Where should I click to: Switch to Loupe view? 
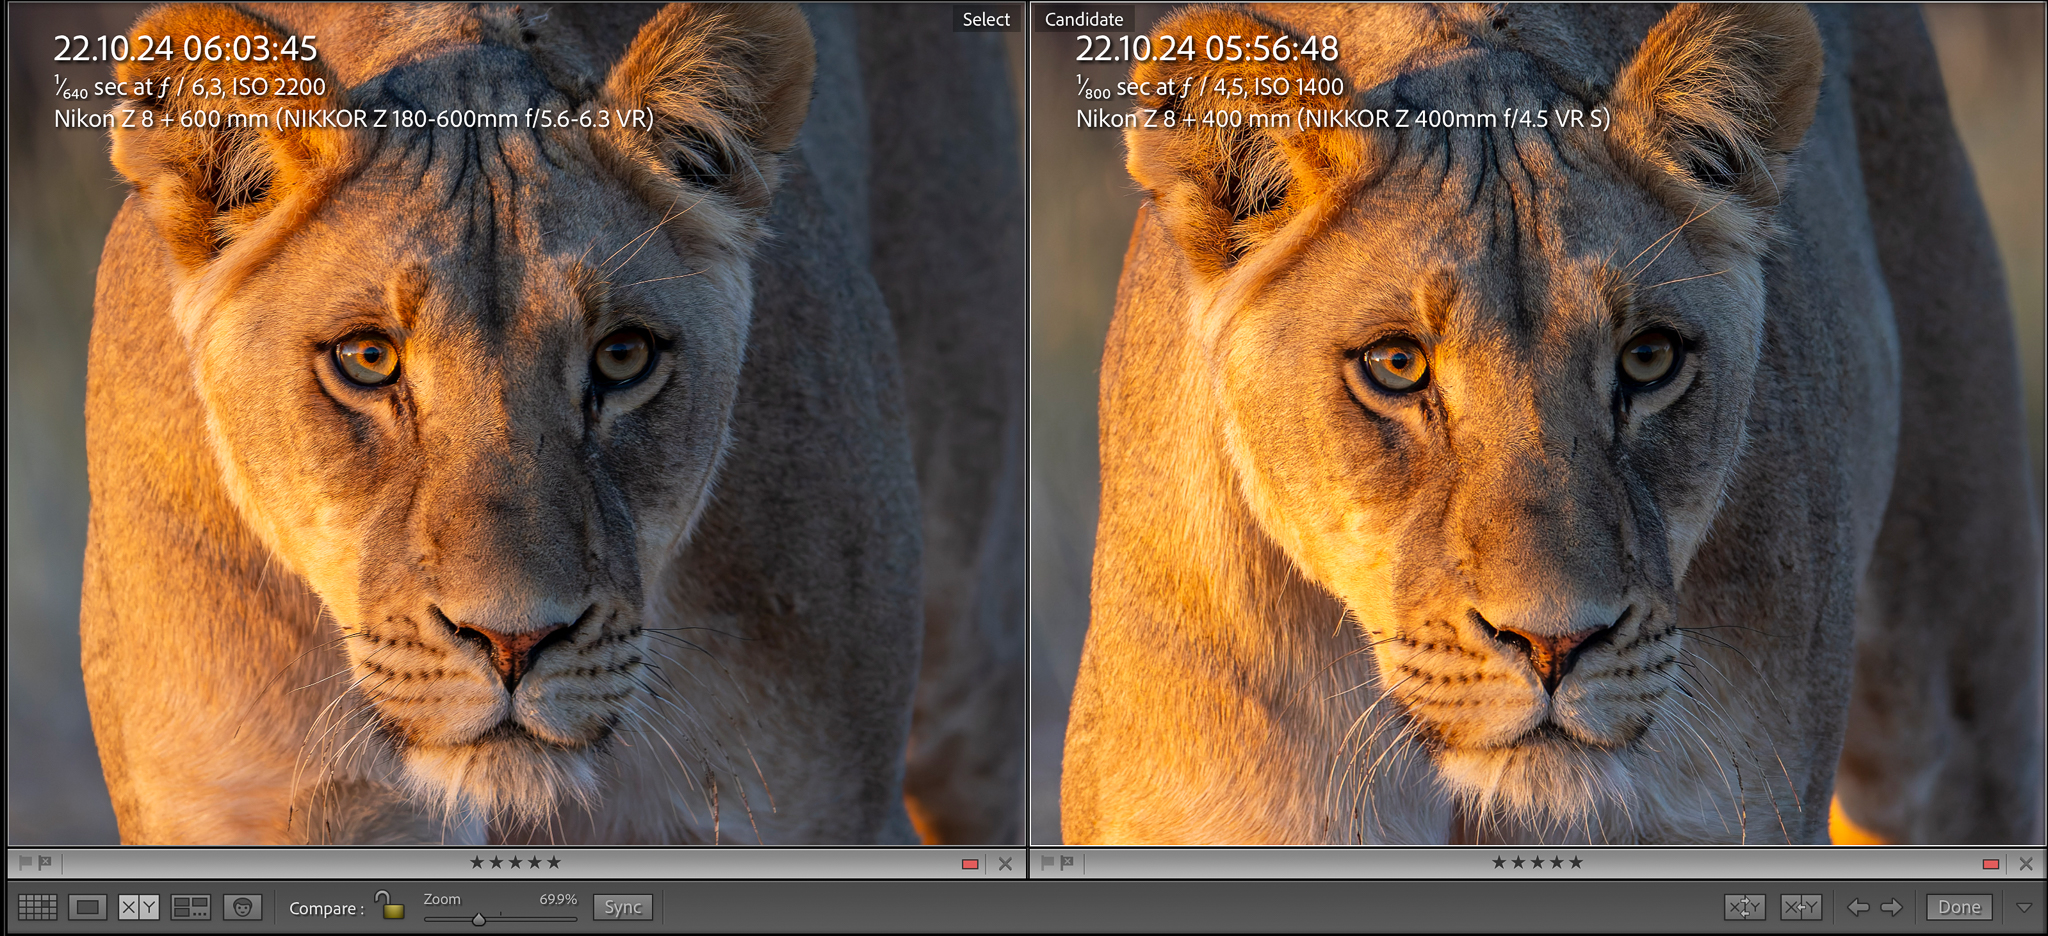(x=88, y=907)
